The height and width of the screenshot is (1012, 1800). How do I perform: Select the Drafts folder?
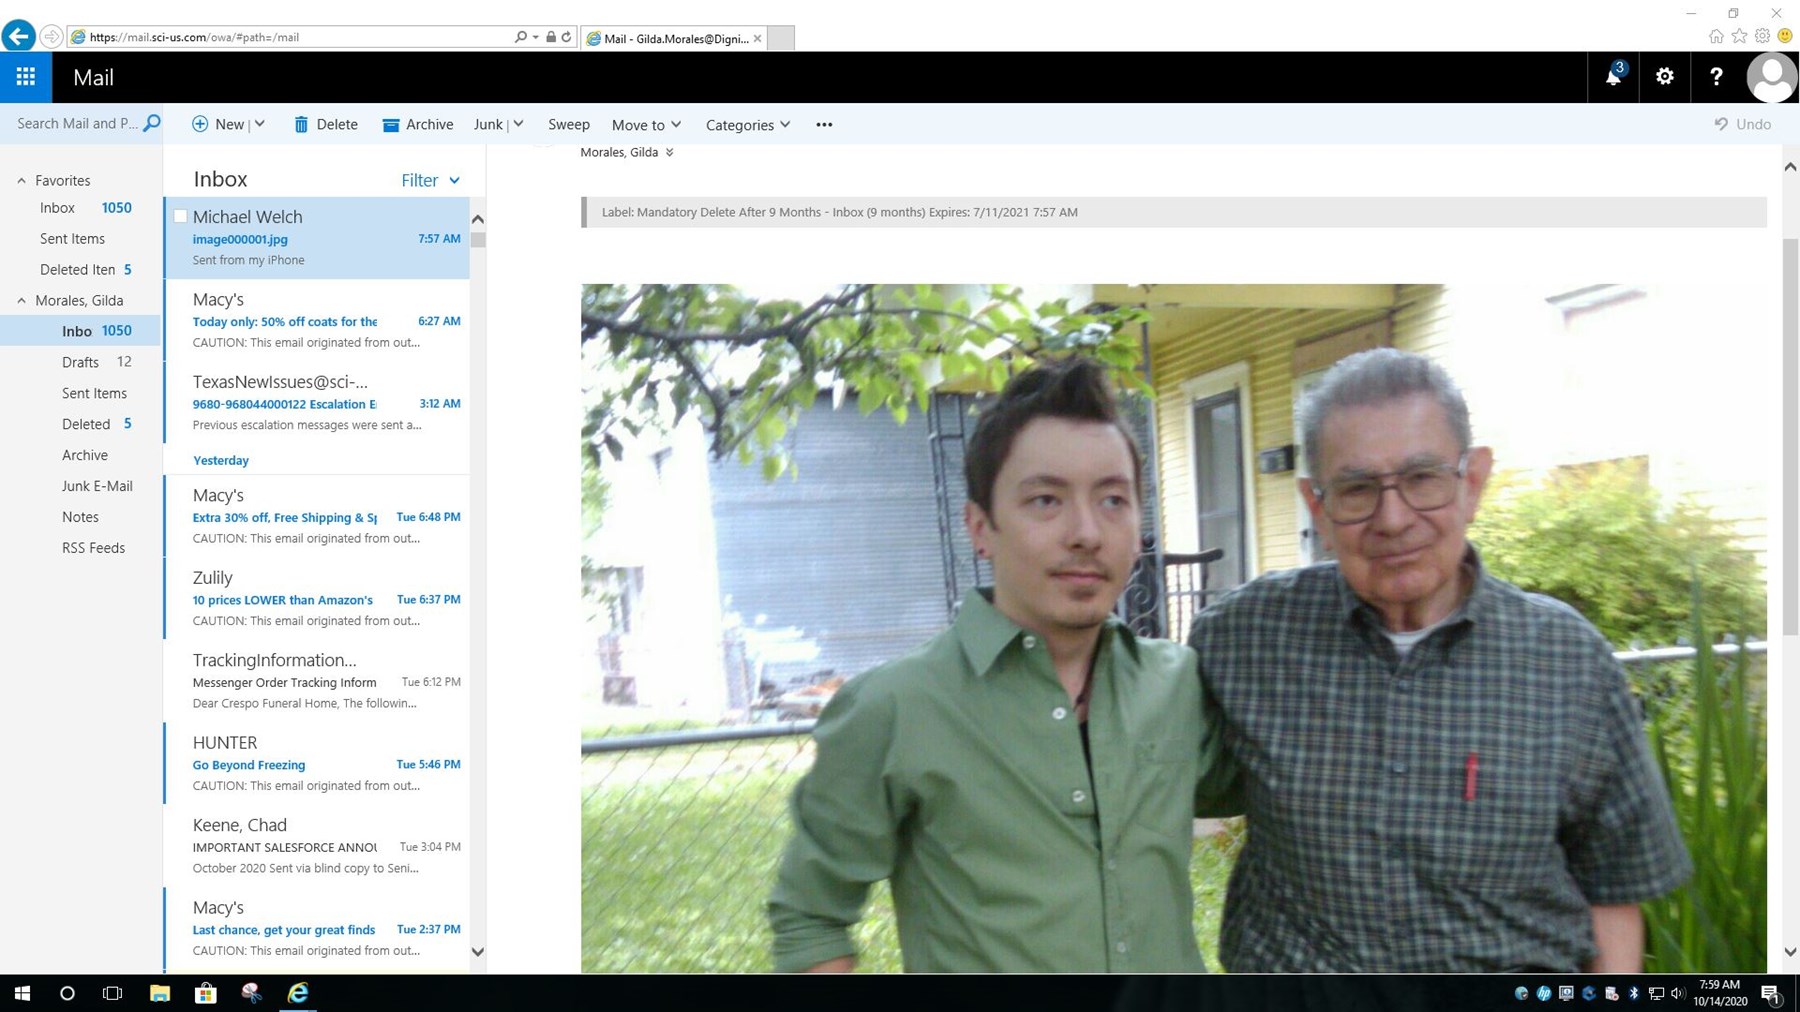pos(81,362)
